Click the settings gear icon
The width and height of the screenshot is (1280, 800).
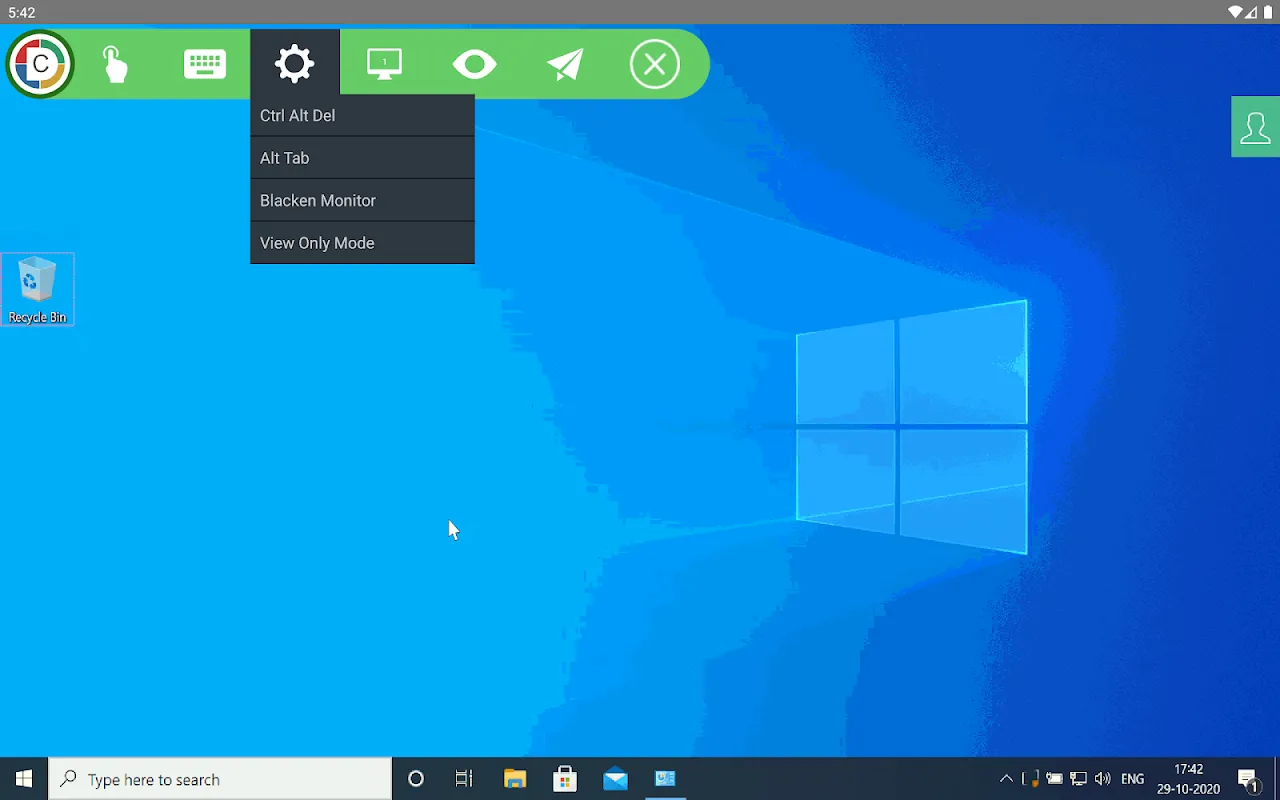coord(295,65)
